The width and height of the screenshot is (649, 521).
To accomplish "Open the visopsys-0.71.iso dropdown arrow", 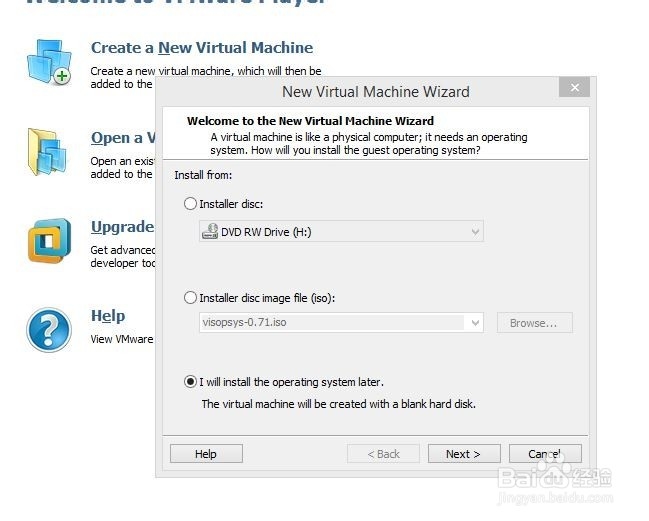I will 475,322.
